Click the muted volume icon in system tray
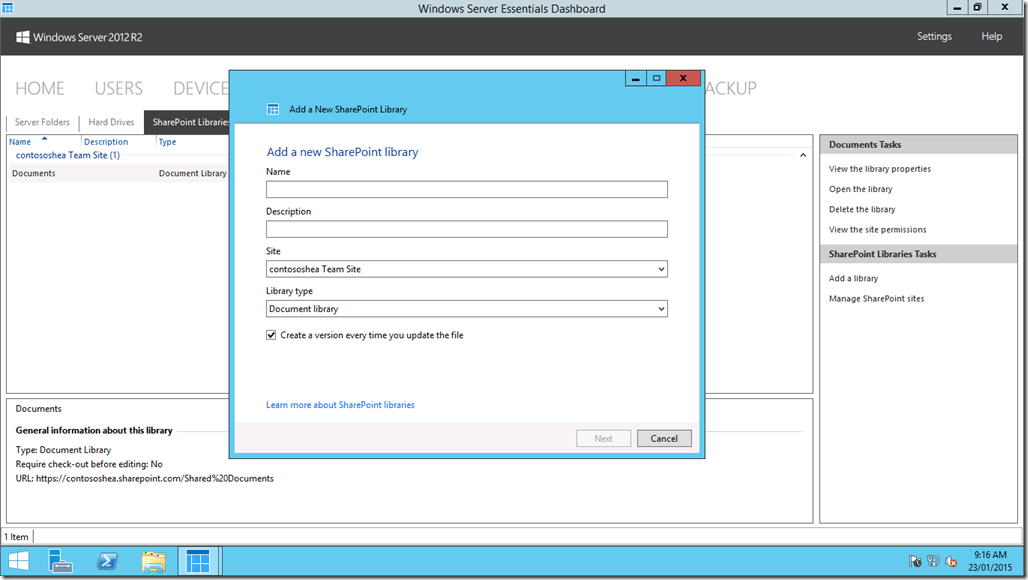Screen dimensions: 1028x580 [x=950, y=561]
